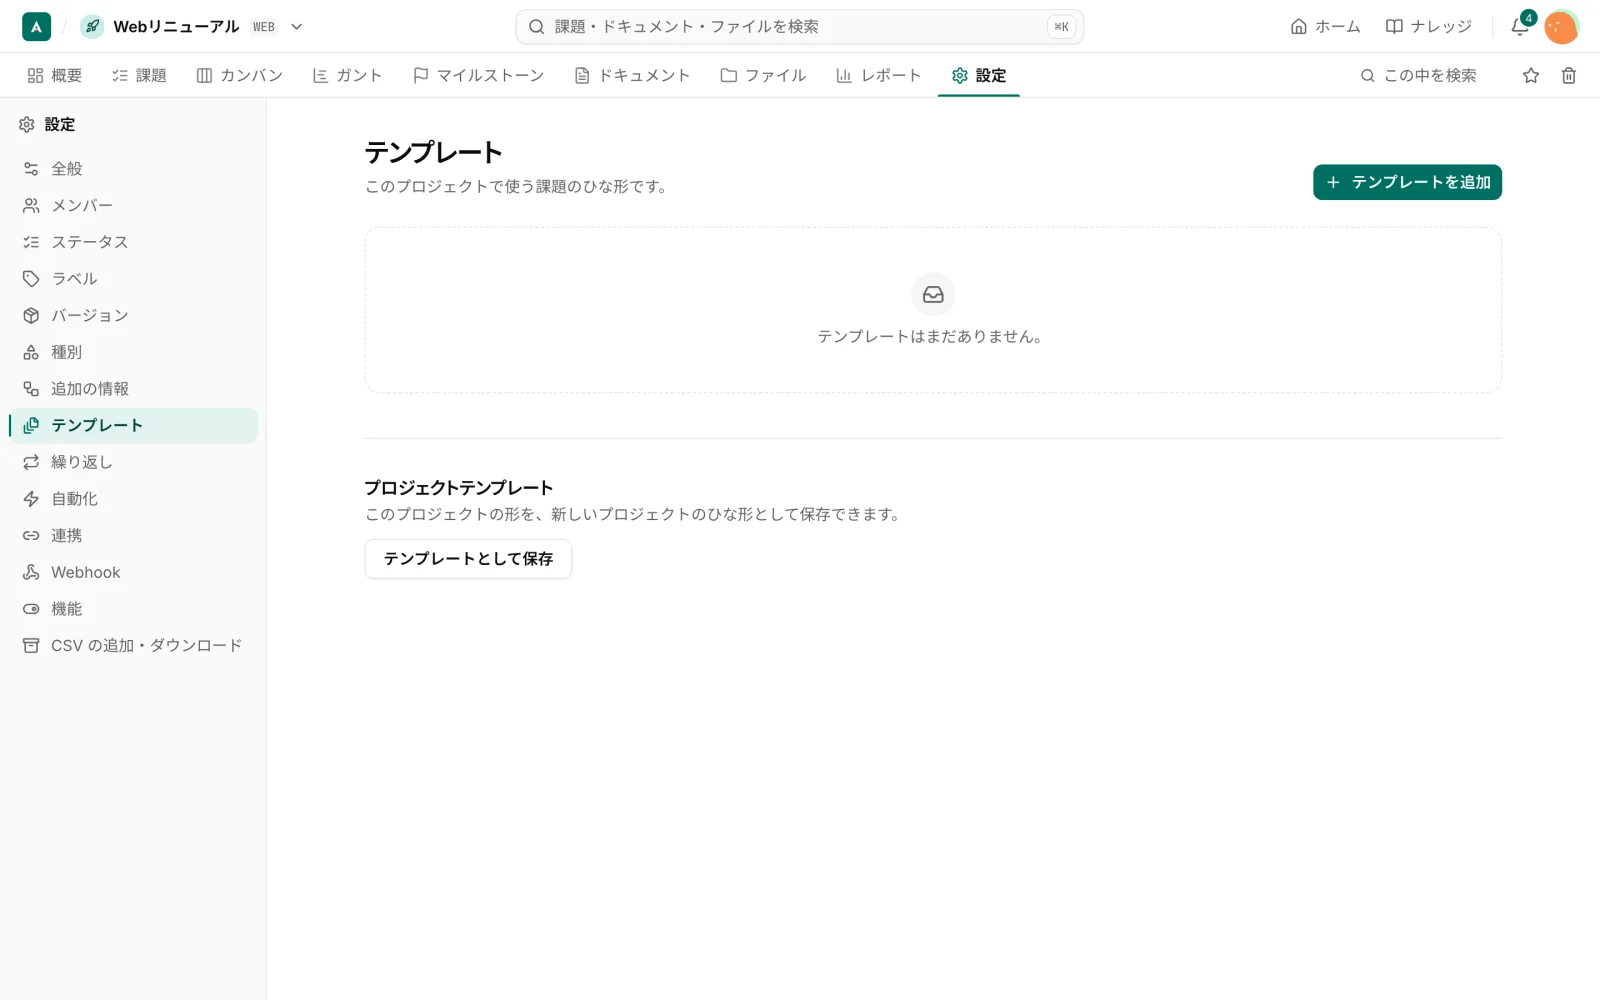The width and height of the screenshot is (1600, 1000).
Task: Open ラベル settings
Action: pyautogui.click(x=133, y=279)
